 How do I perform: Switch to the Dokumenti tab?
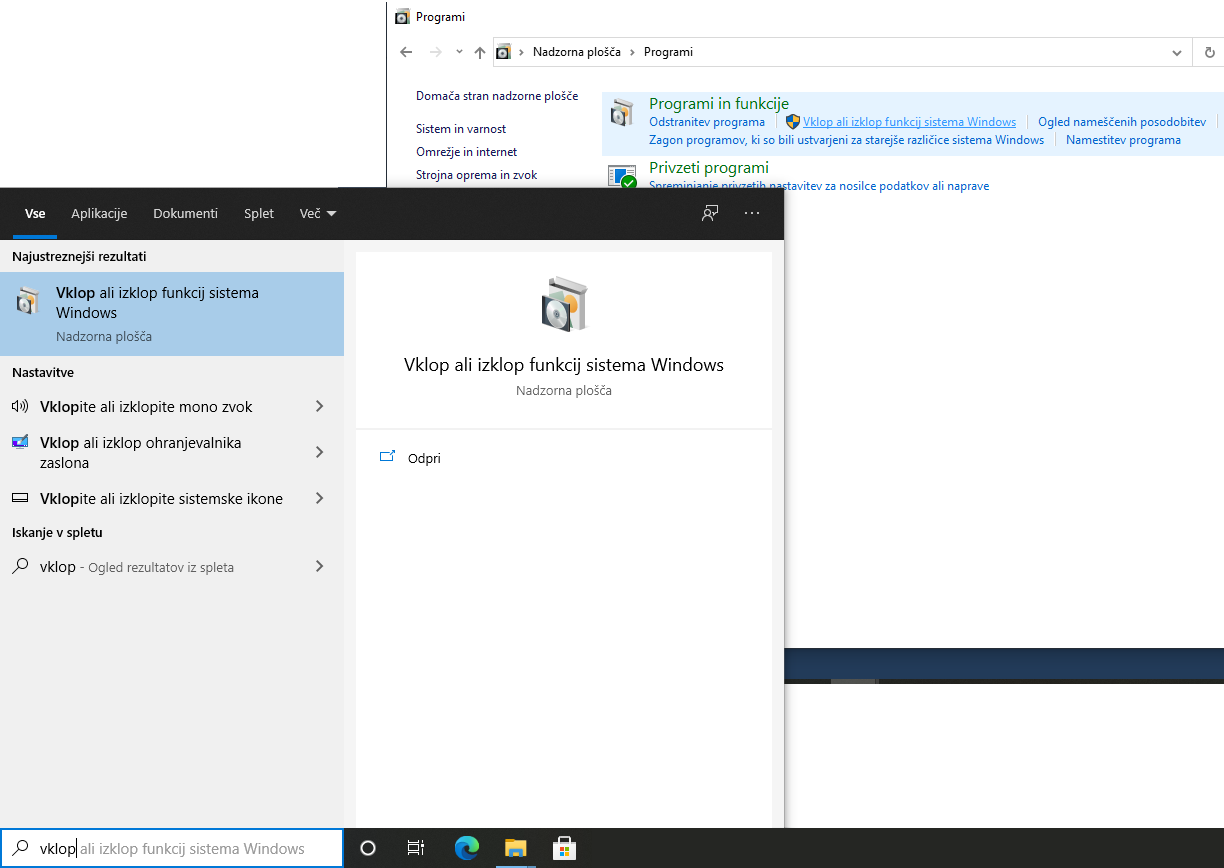(x=185, y=213)
